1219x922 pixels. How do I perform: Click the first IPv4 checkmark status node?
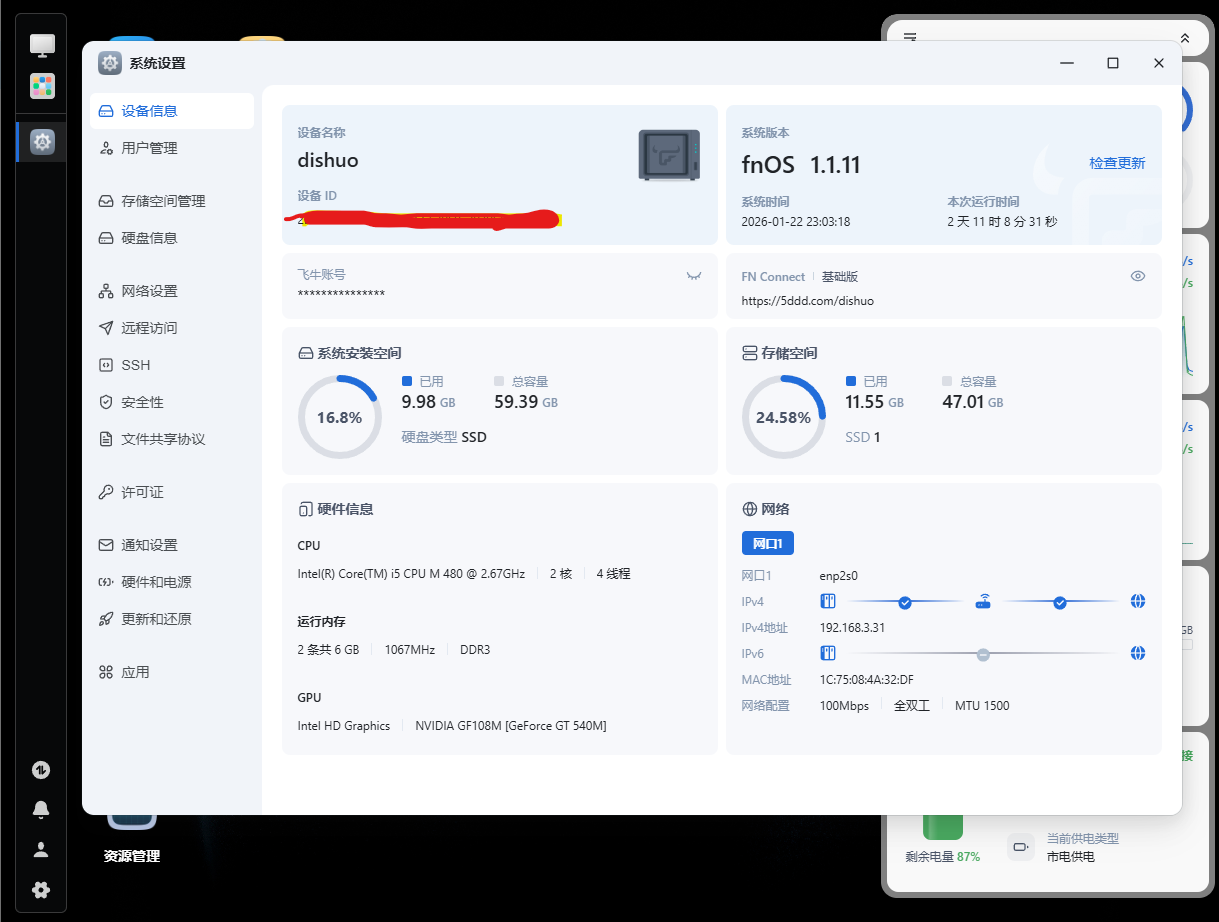click(905, 602)
